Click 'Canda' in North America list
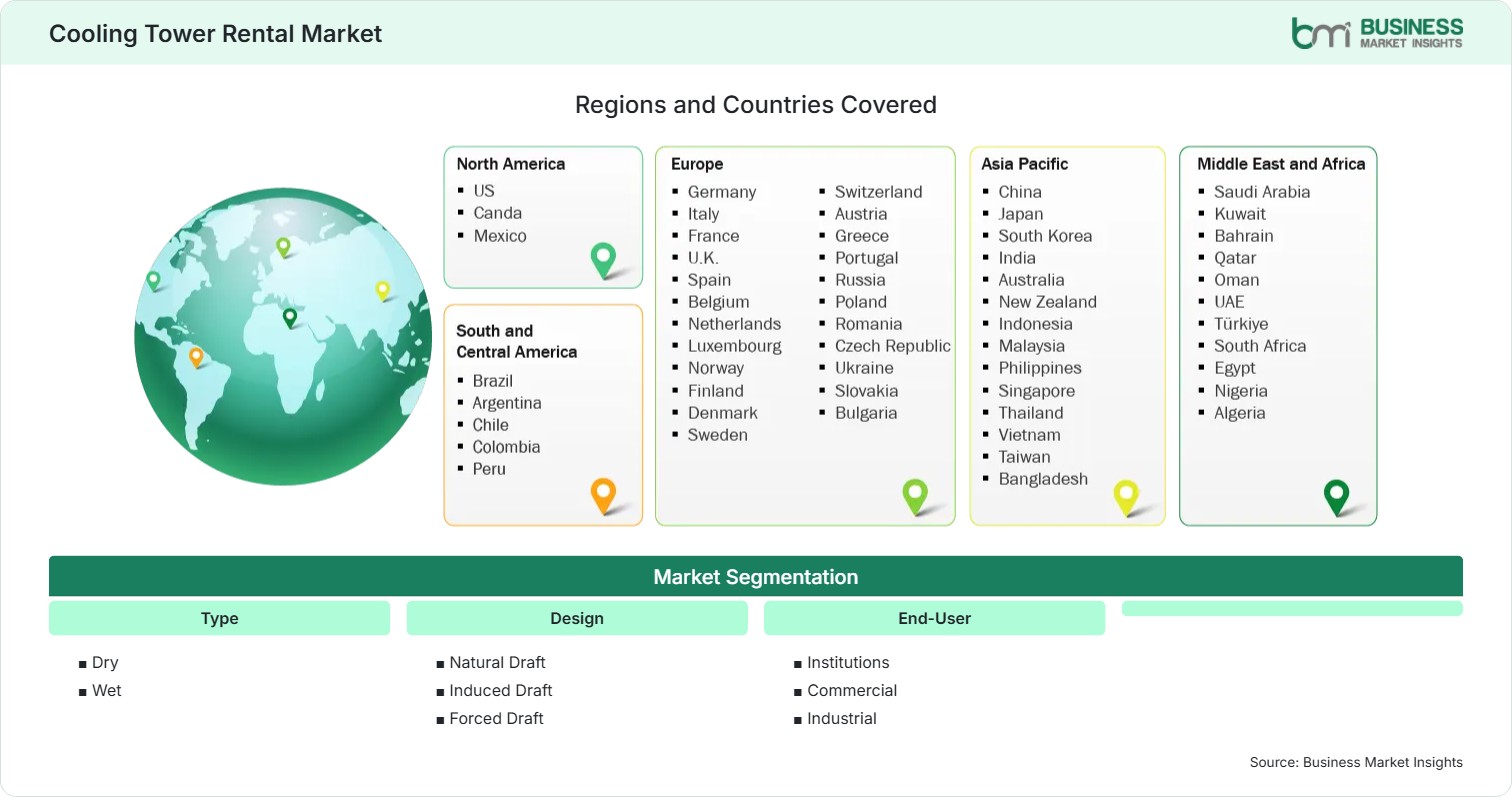1512x797 pixels. 498,212
